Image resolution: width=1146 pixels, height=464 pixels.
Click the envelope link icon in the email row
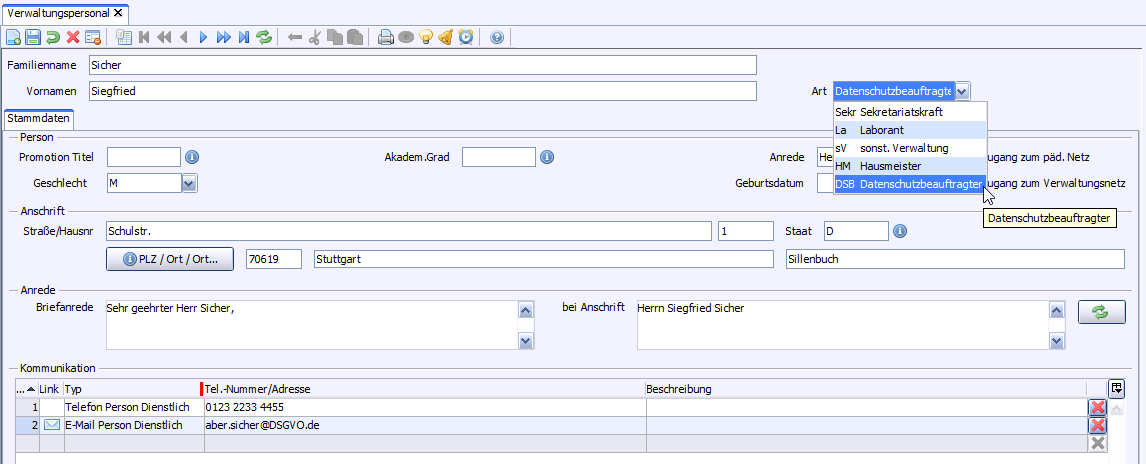(52, 426)
